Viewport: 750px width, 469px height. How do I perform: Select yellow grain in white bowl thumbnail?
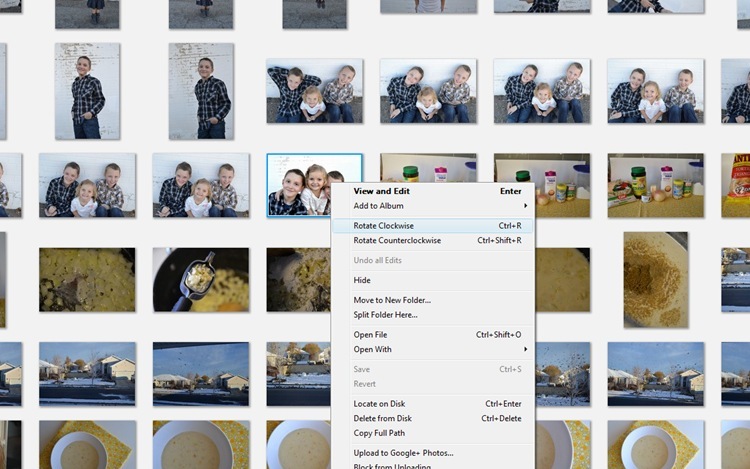656,280
